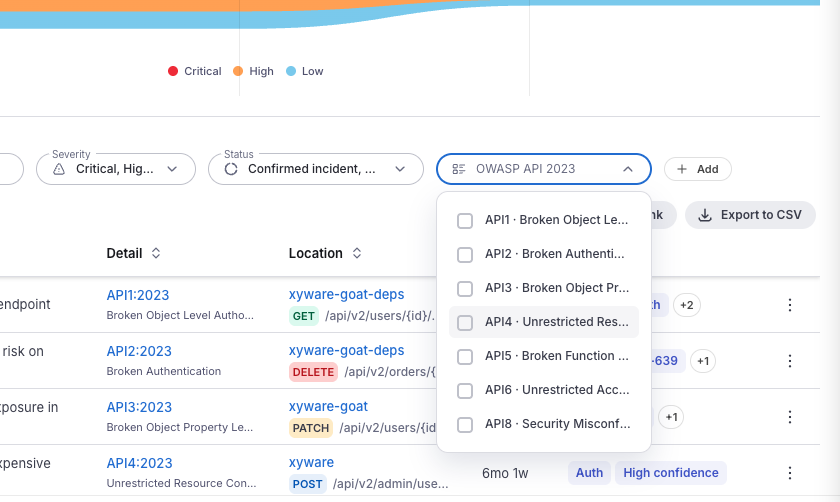Click the checklist icon in OWASP API 2023 filter
This screenshot has width=840, height=502.
[459, 169]
